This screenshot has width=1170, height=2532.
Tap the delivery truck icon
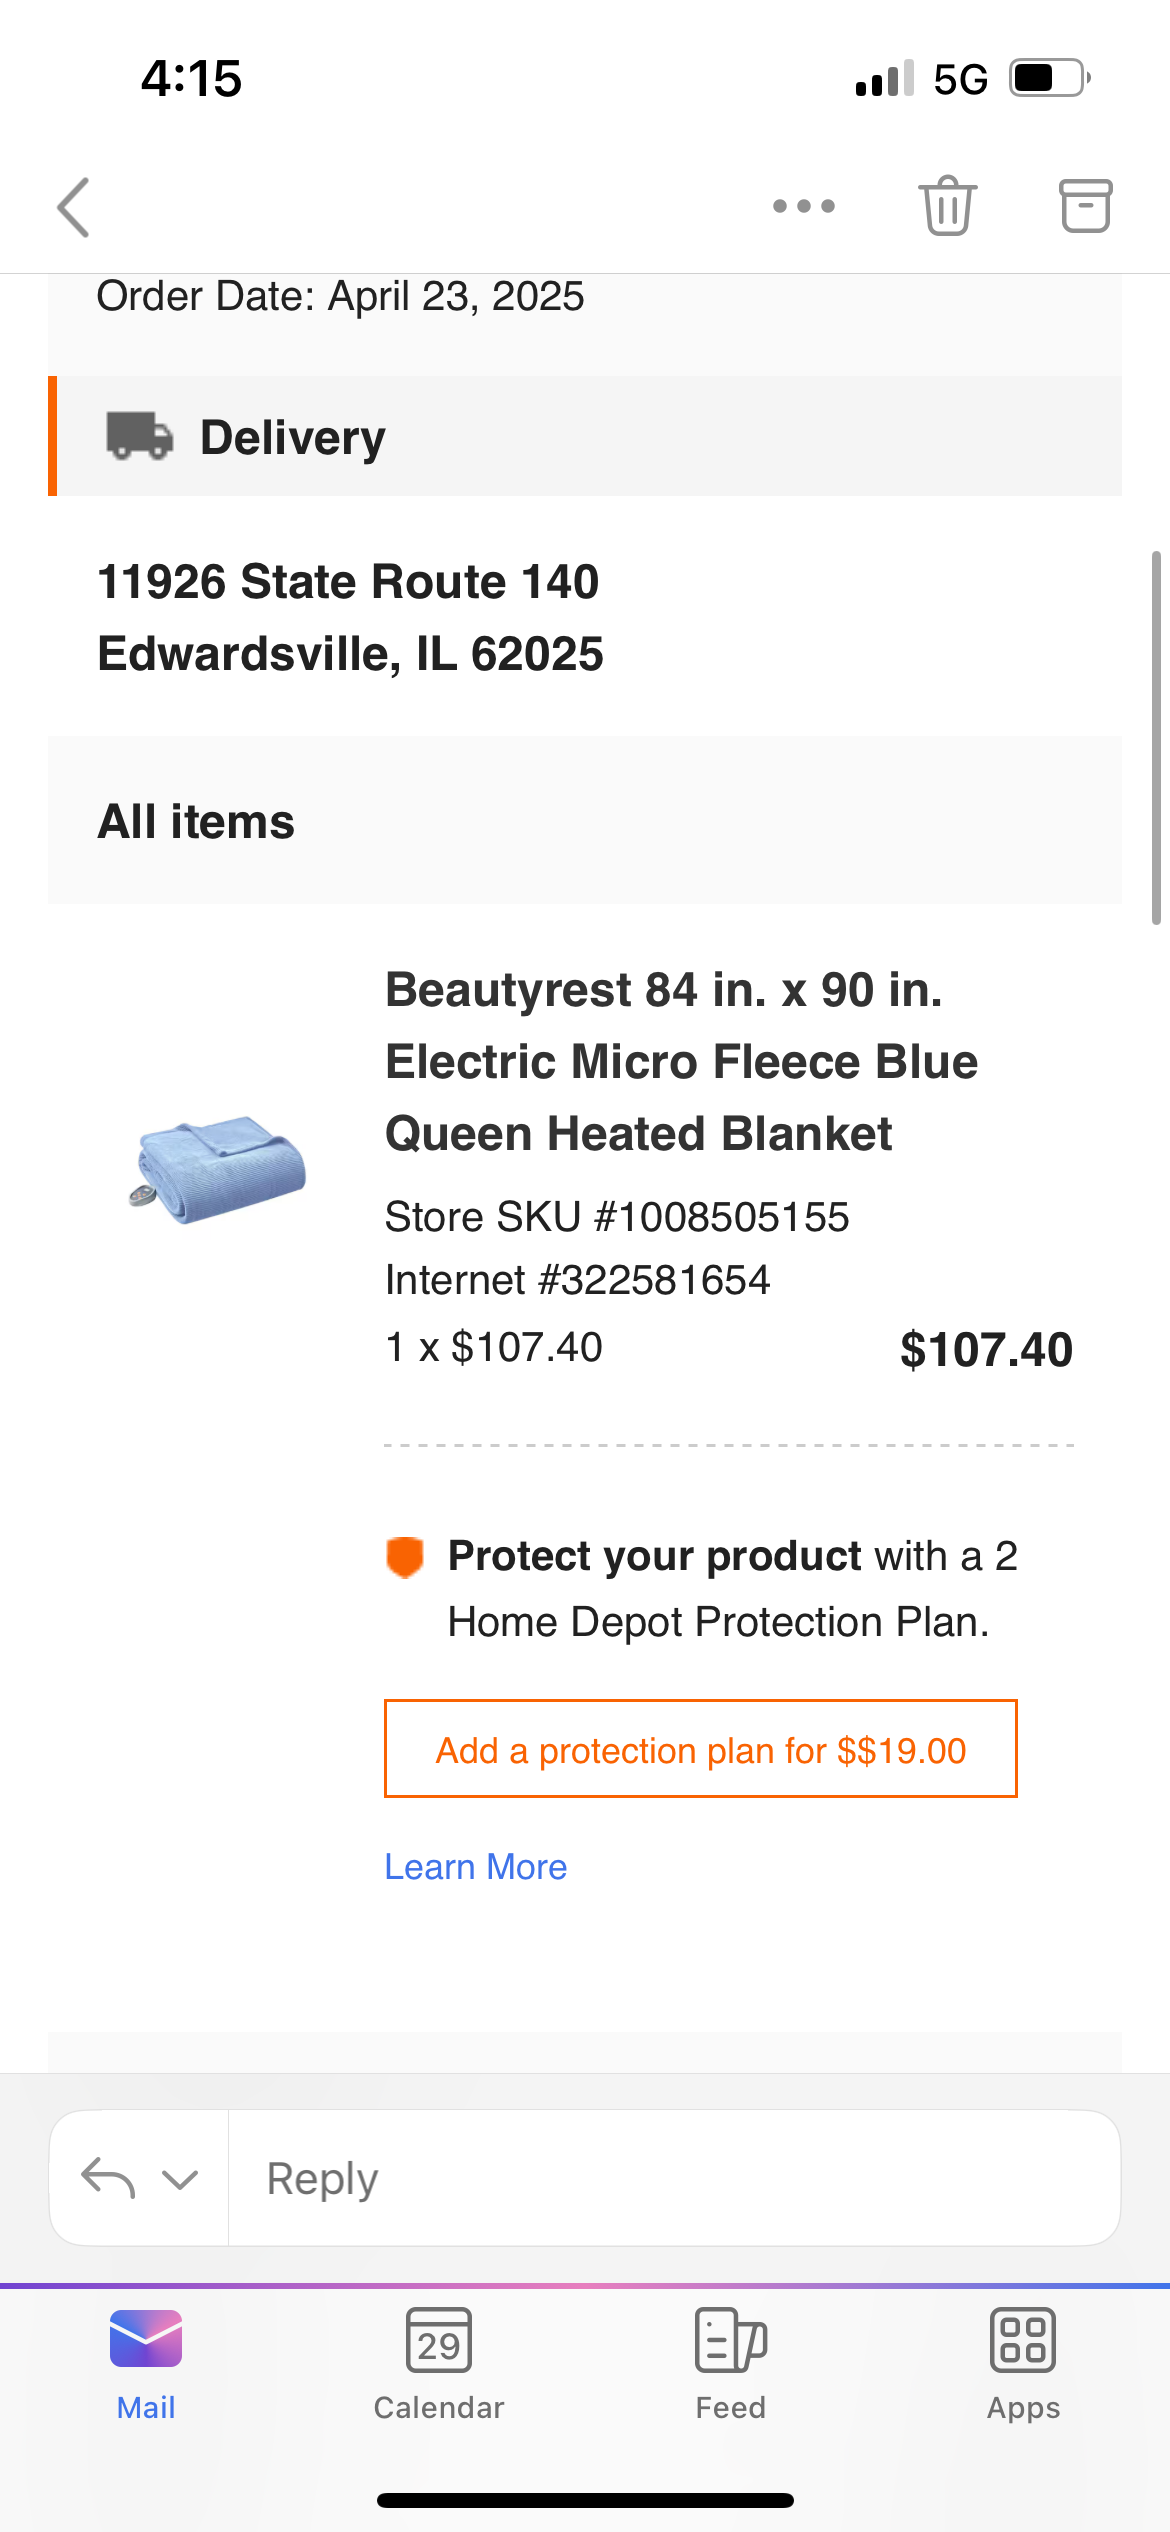140,436
